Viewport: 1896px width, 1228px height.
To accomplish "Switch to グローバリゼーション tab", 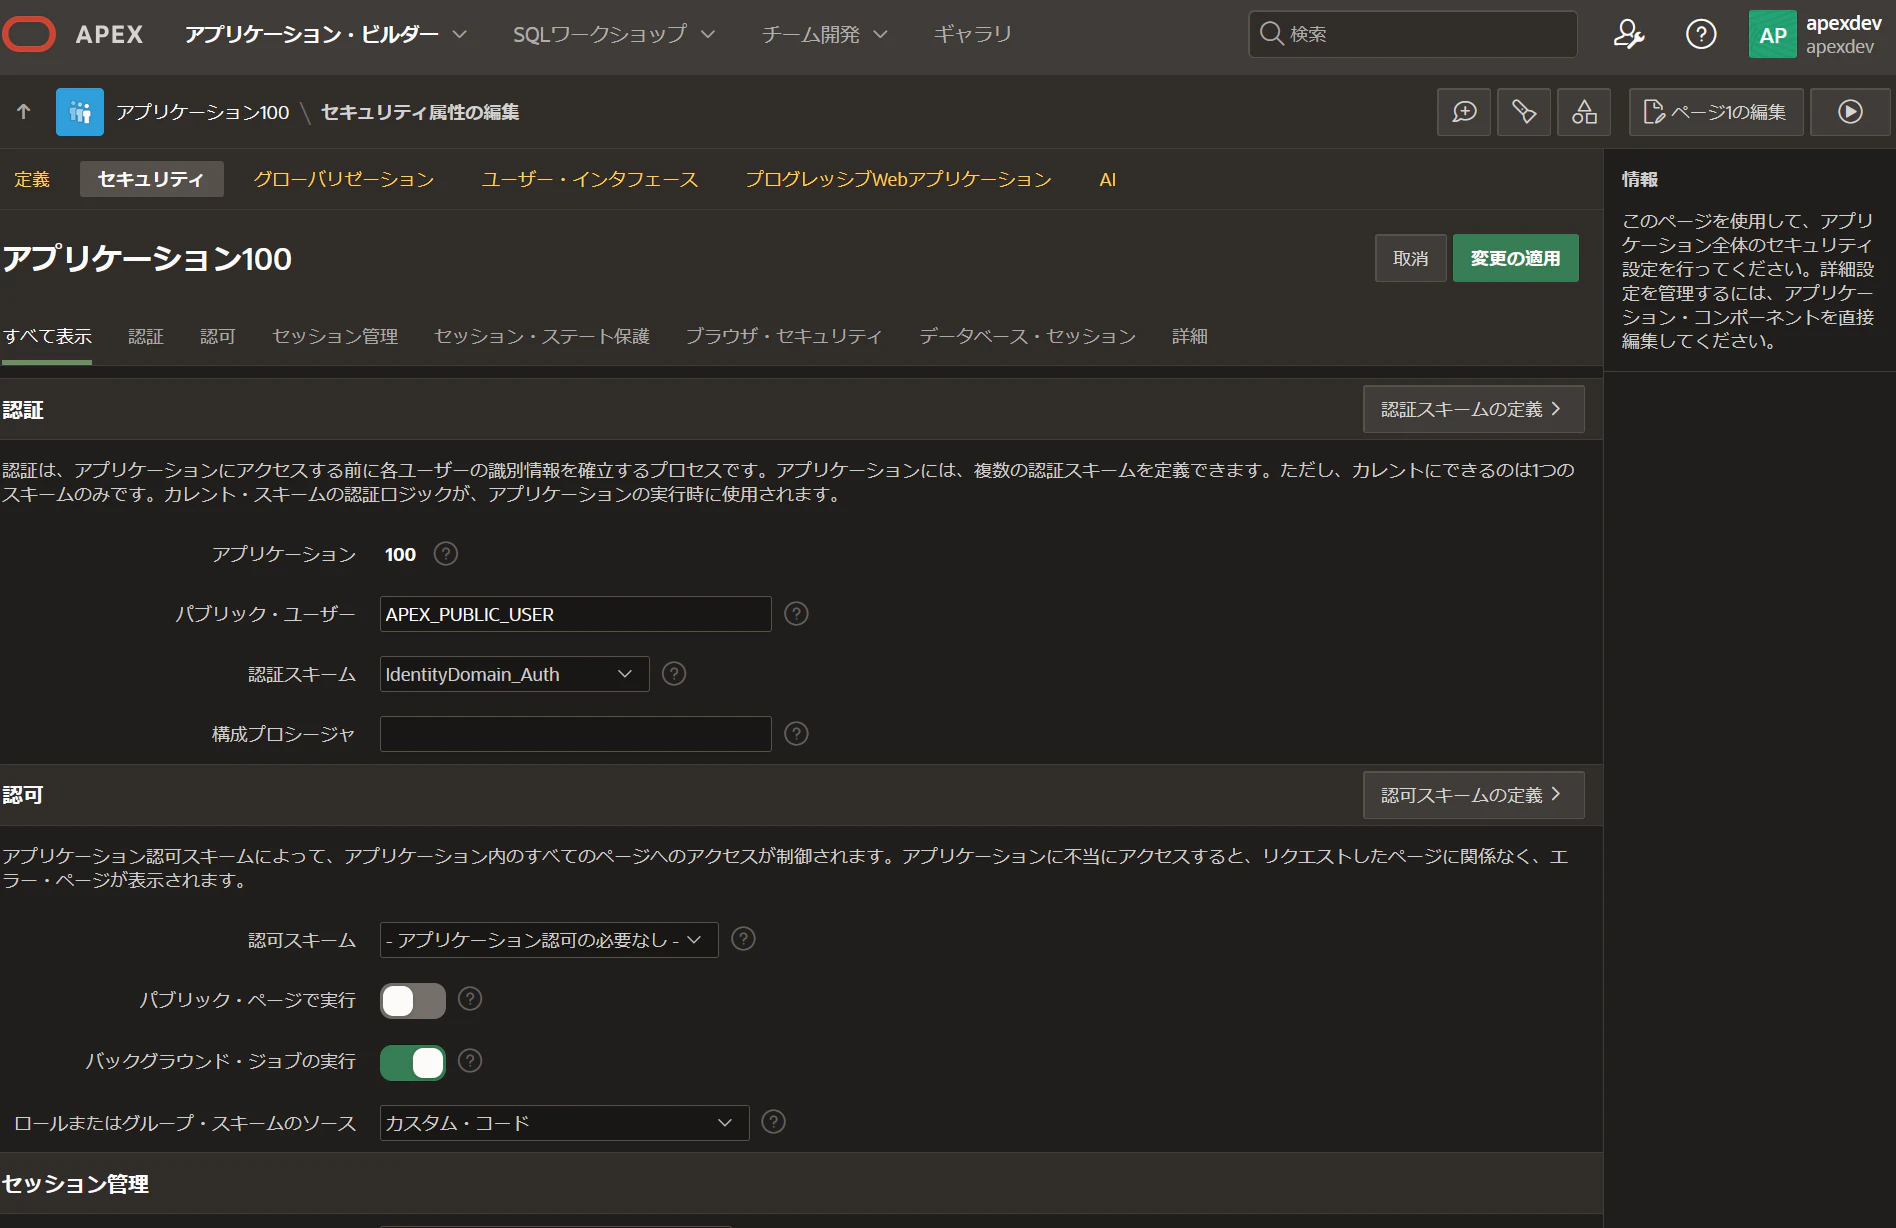I will click(x=343, y=179).
